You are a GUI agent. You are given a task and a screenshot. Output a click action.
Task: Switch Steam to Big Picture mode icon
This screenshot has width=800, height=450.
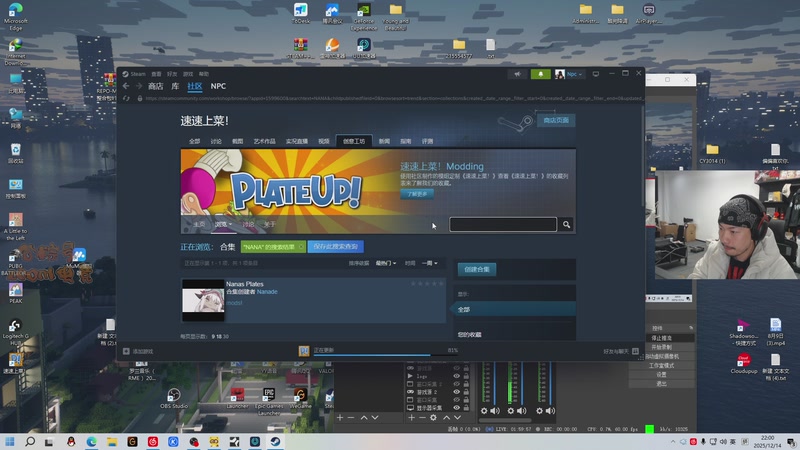(x=595, y=74)
